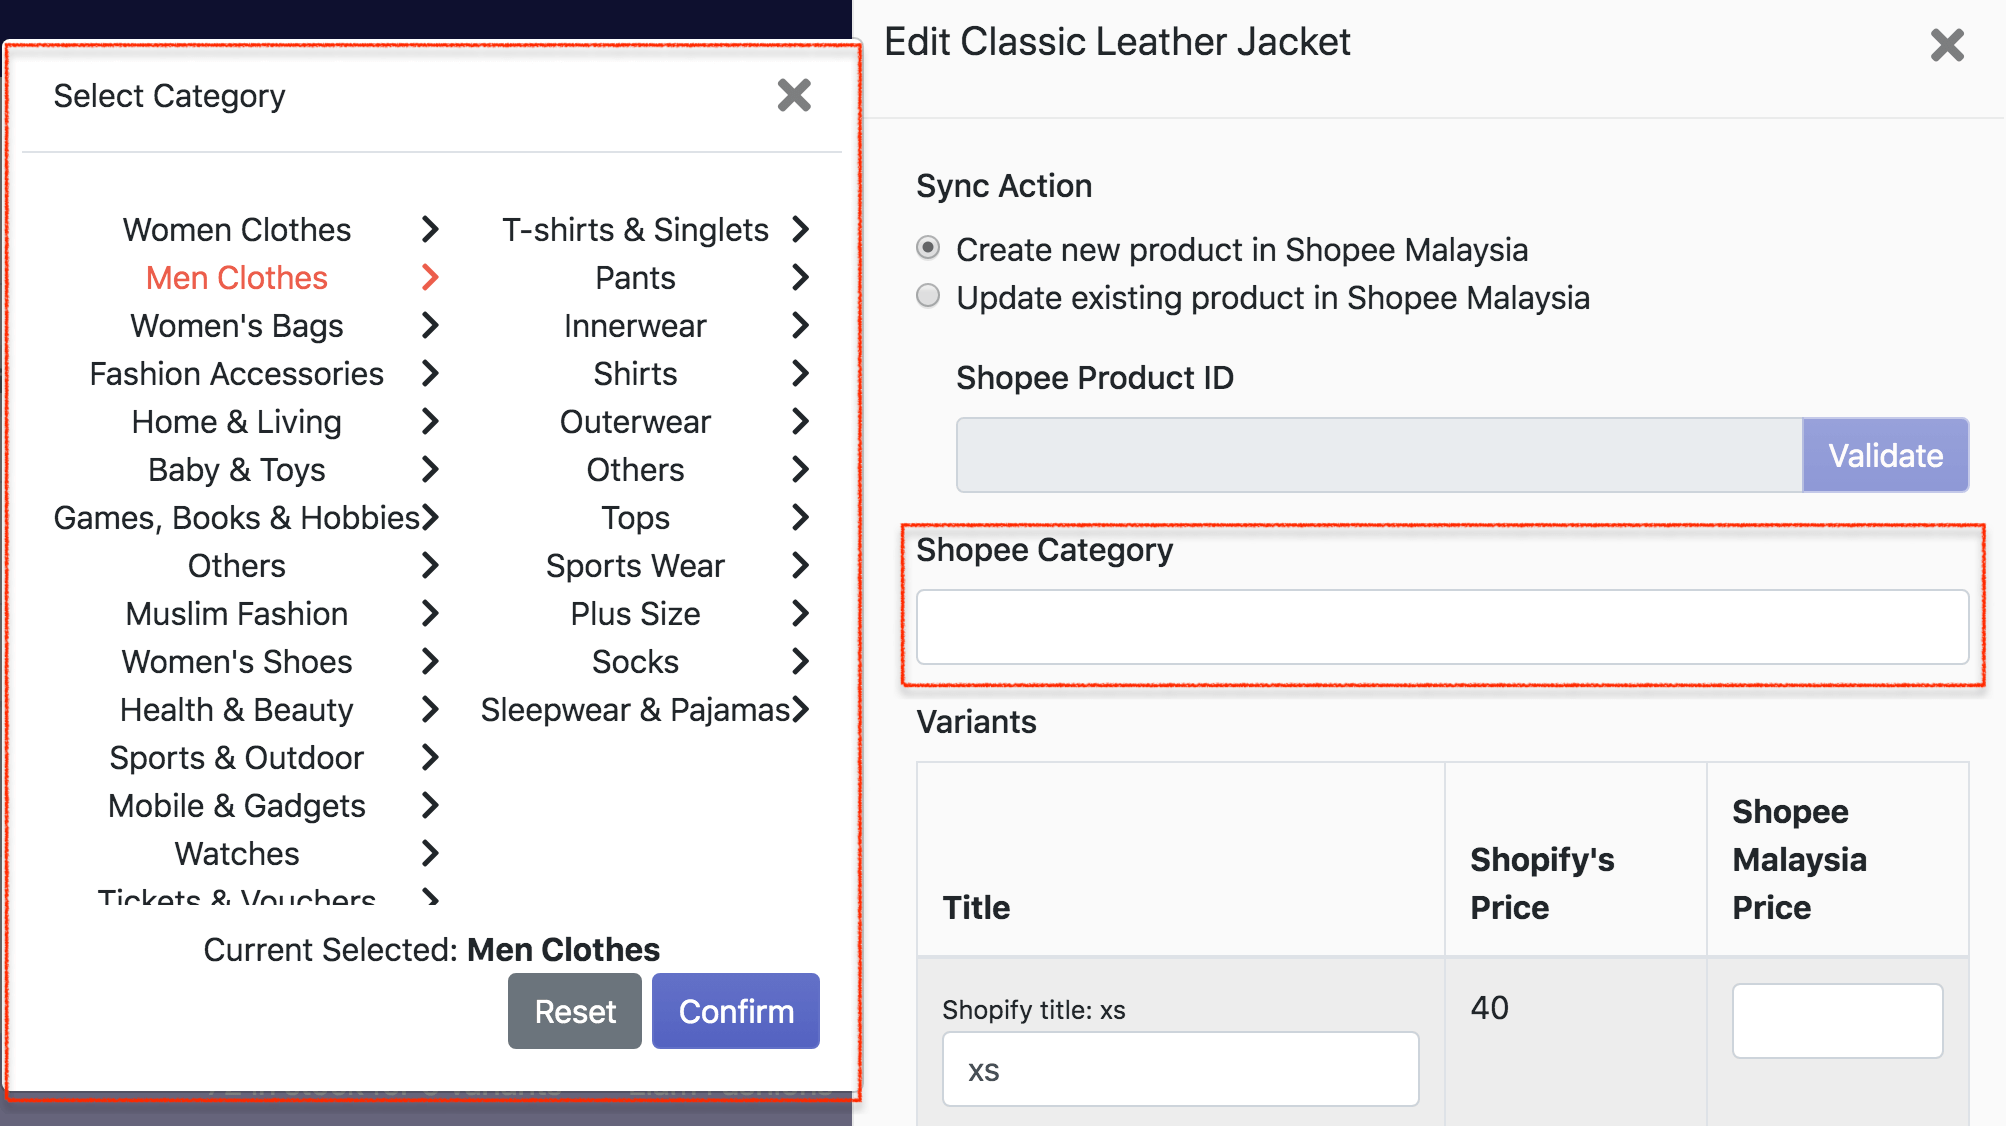Click the Mobile & Gadgets chevron

click(430, 805)
